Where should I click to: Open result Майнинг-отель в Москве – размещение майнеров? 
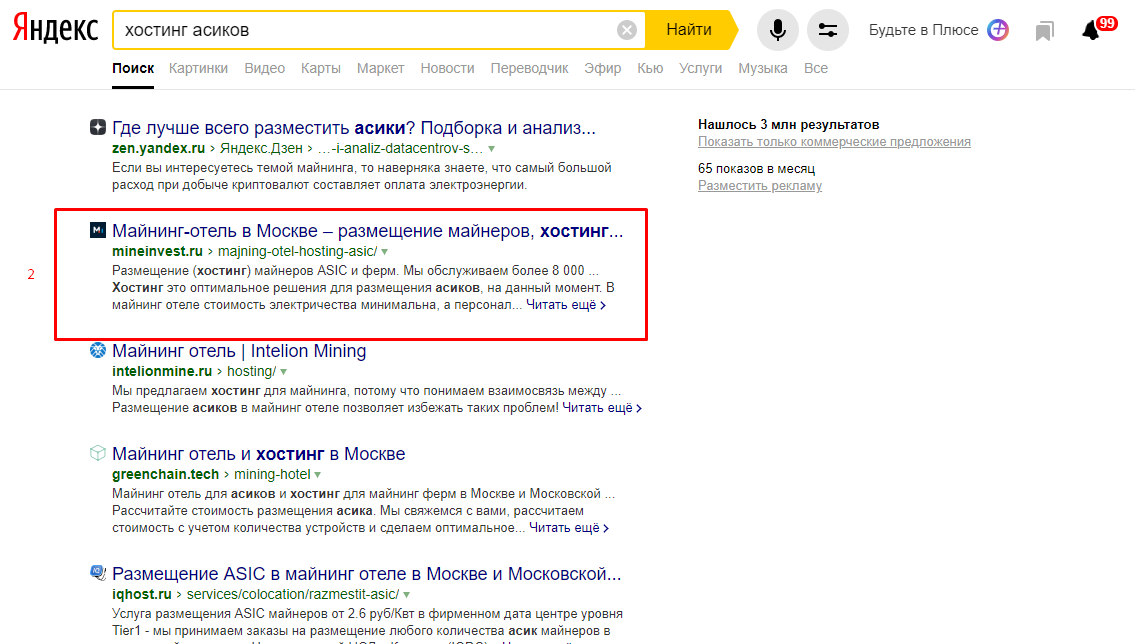click(x=367, y=231)
